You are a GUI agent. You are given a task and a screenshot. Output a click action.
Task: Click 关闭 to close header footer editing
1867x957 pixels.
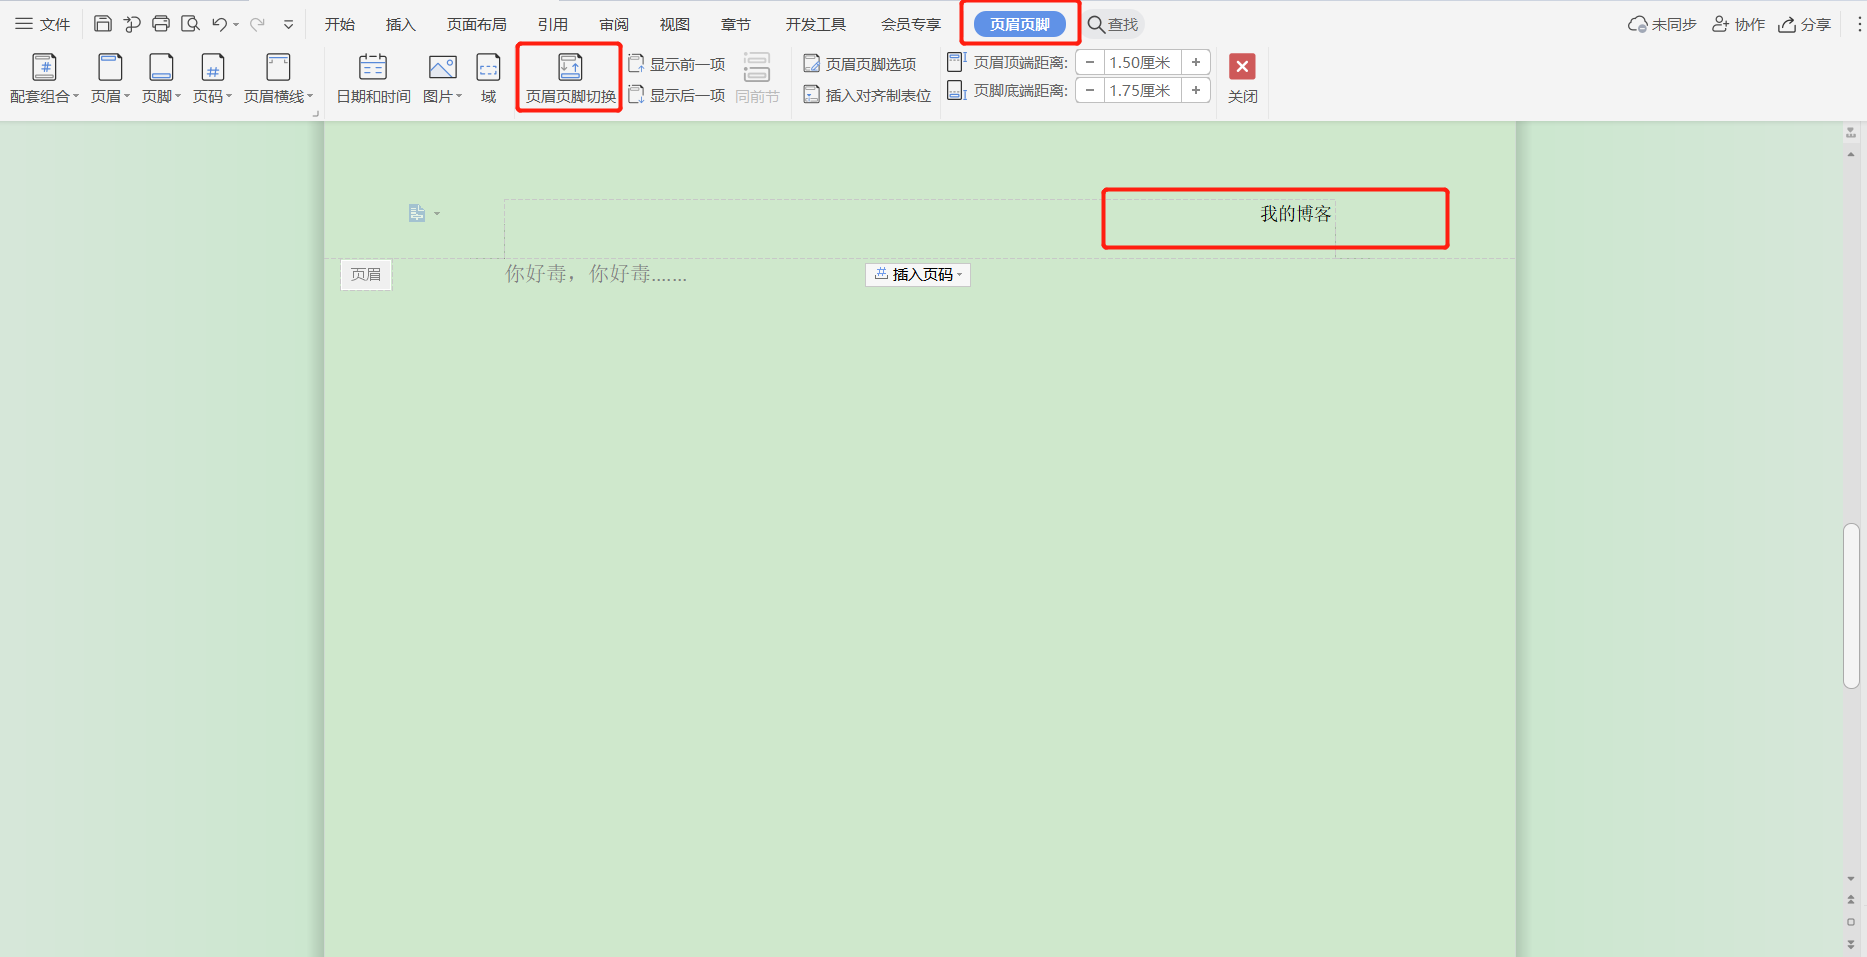point(1242,78)
